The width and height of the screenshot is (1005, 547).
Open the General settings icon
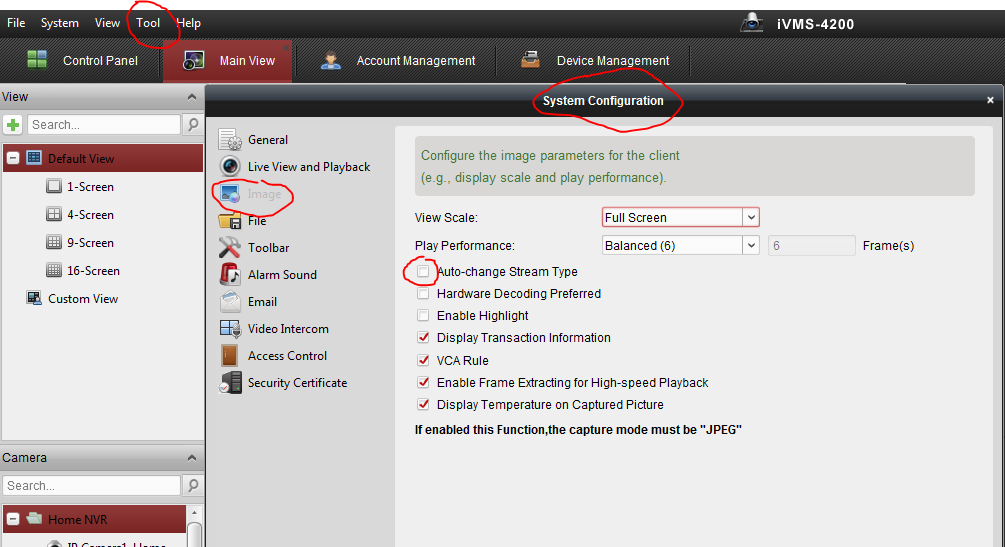pos(230,140)
